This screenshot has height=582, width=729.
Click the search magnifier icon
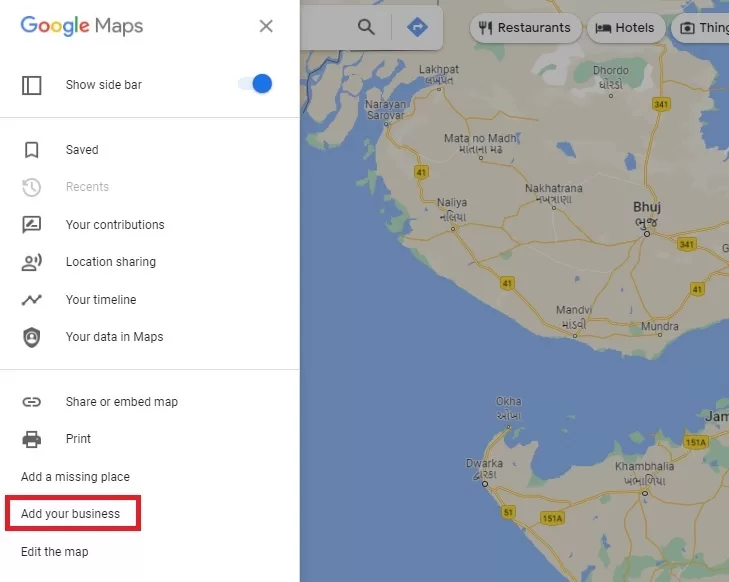coord(366,27)
